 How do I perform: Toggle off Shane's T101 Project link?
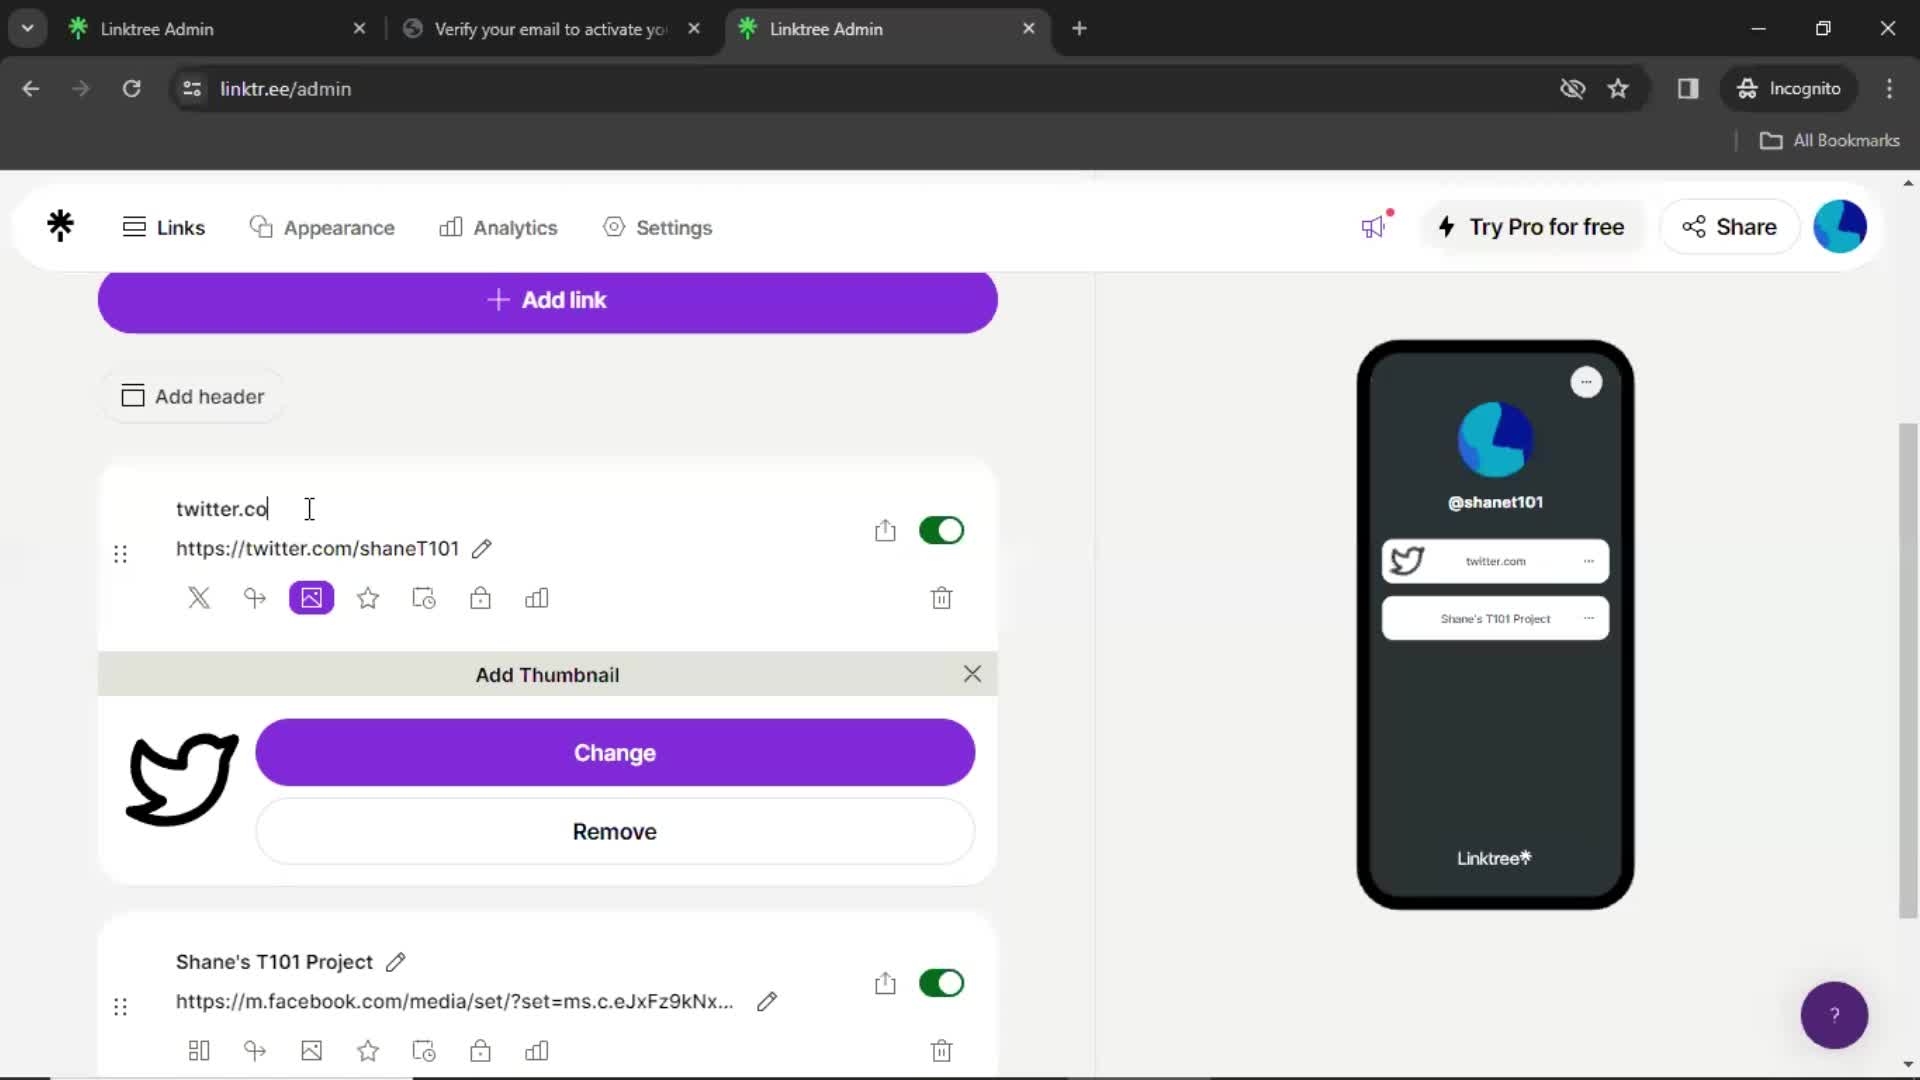[x=941, y=983]
